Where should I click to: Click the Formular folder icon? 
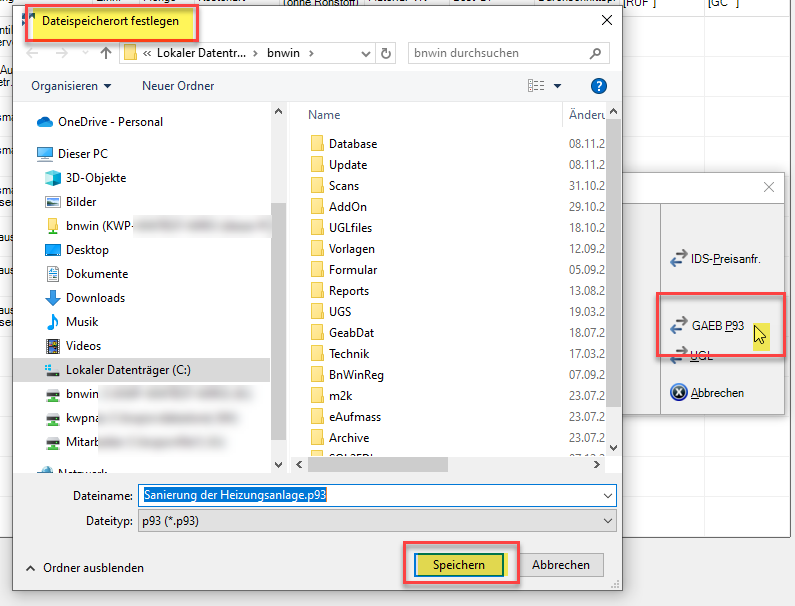pos(317,269)
